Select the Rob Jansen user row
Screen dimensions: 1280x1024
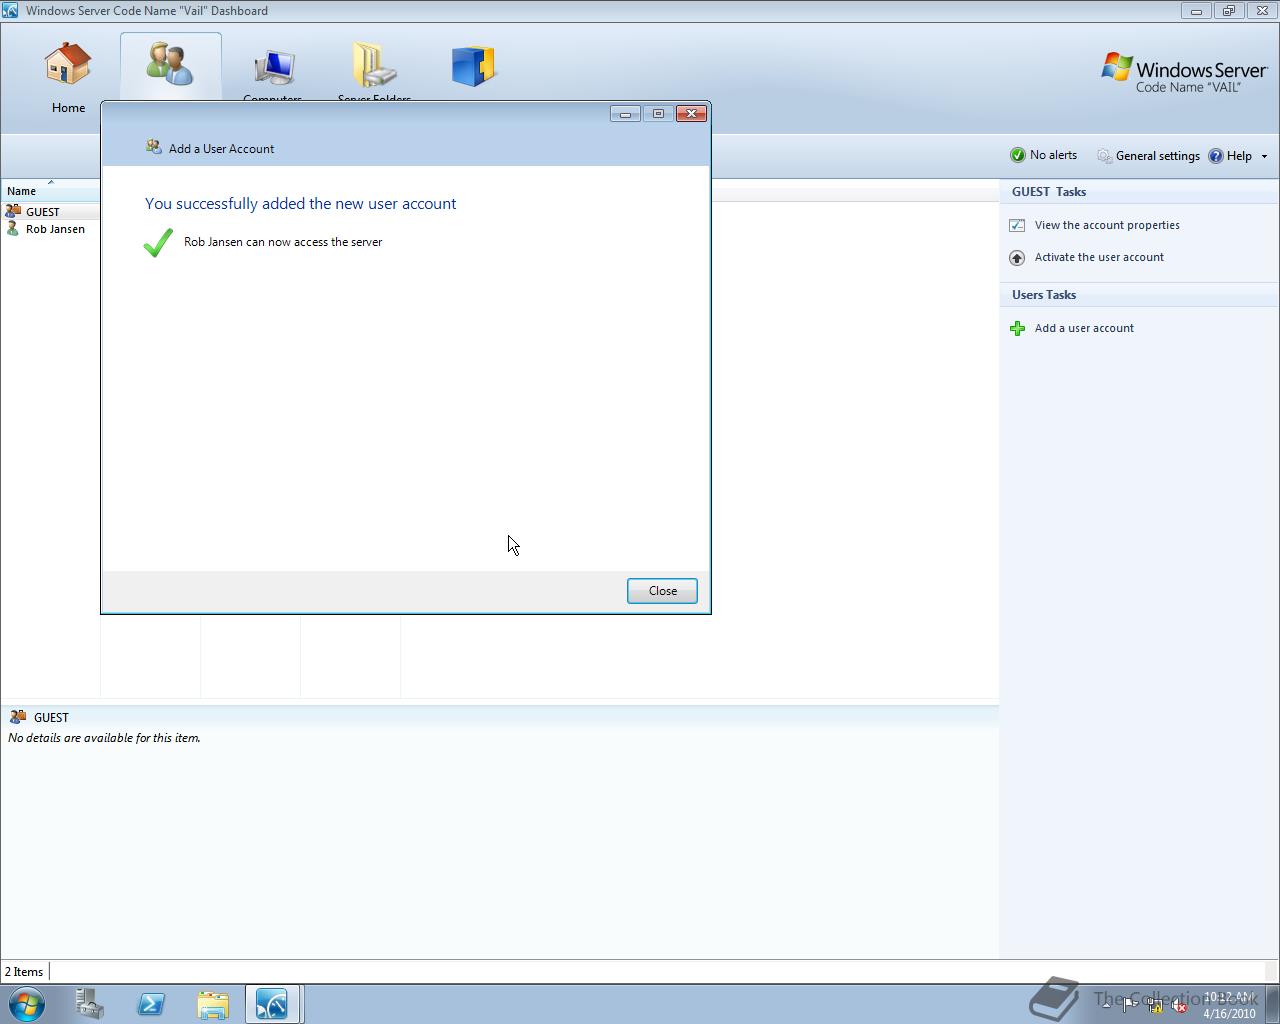[50, 229]
